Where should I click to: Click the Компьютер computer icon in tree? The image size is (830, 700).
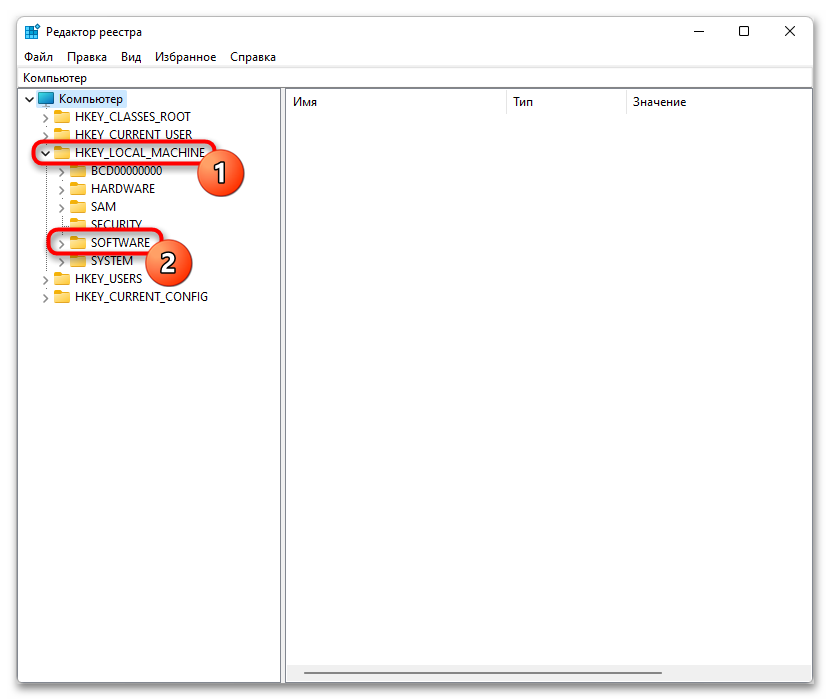(46, 99)
